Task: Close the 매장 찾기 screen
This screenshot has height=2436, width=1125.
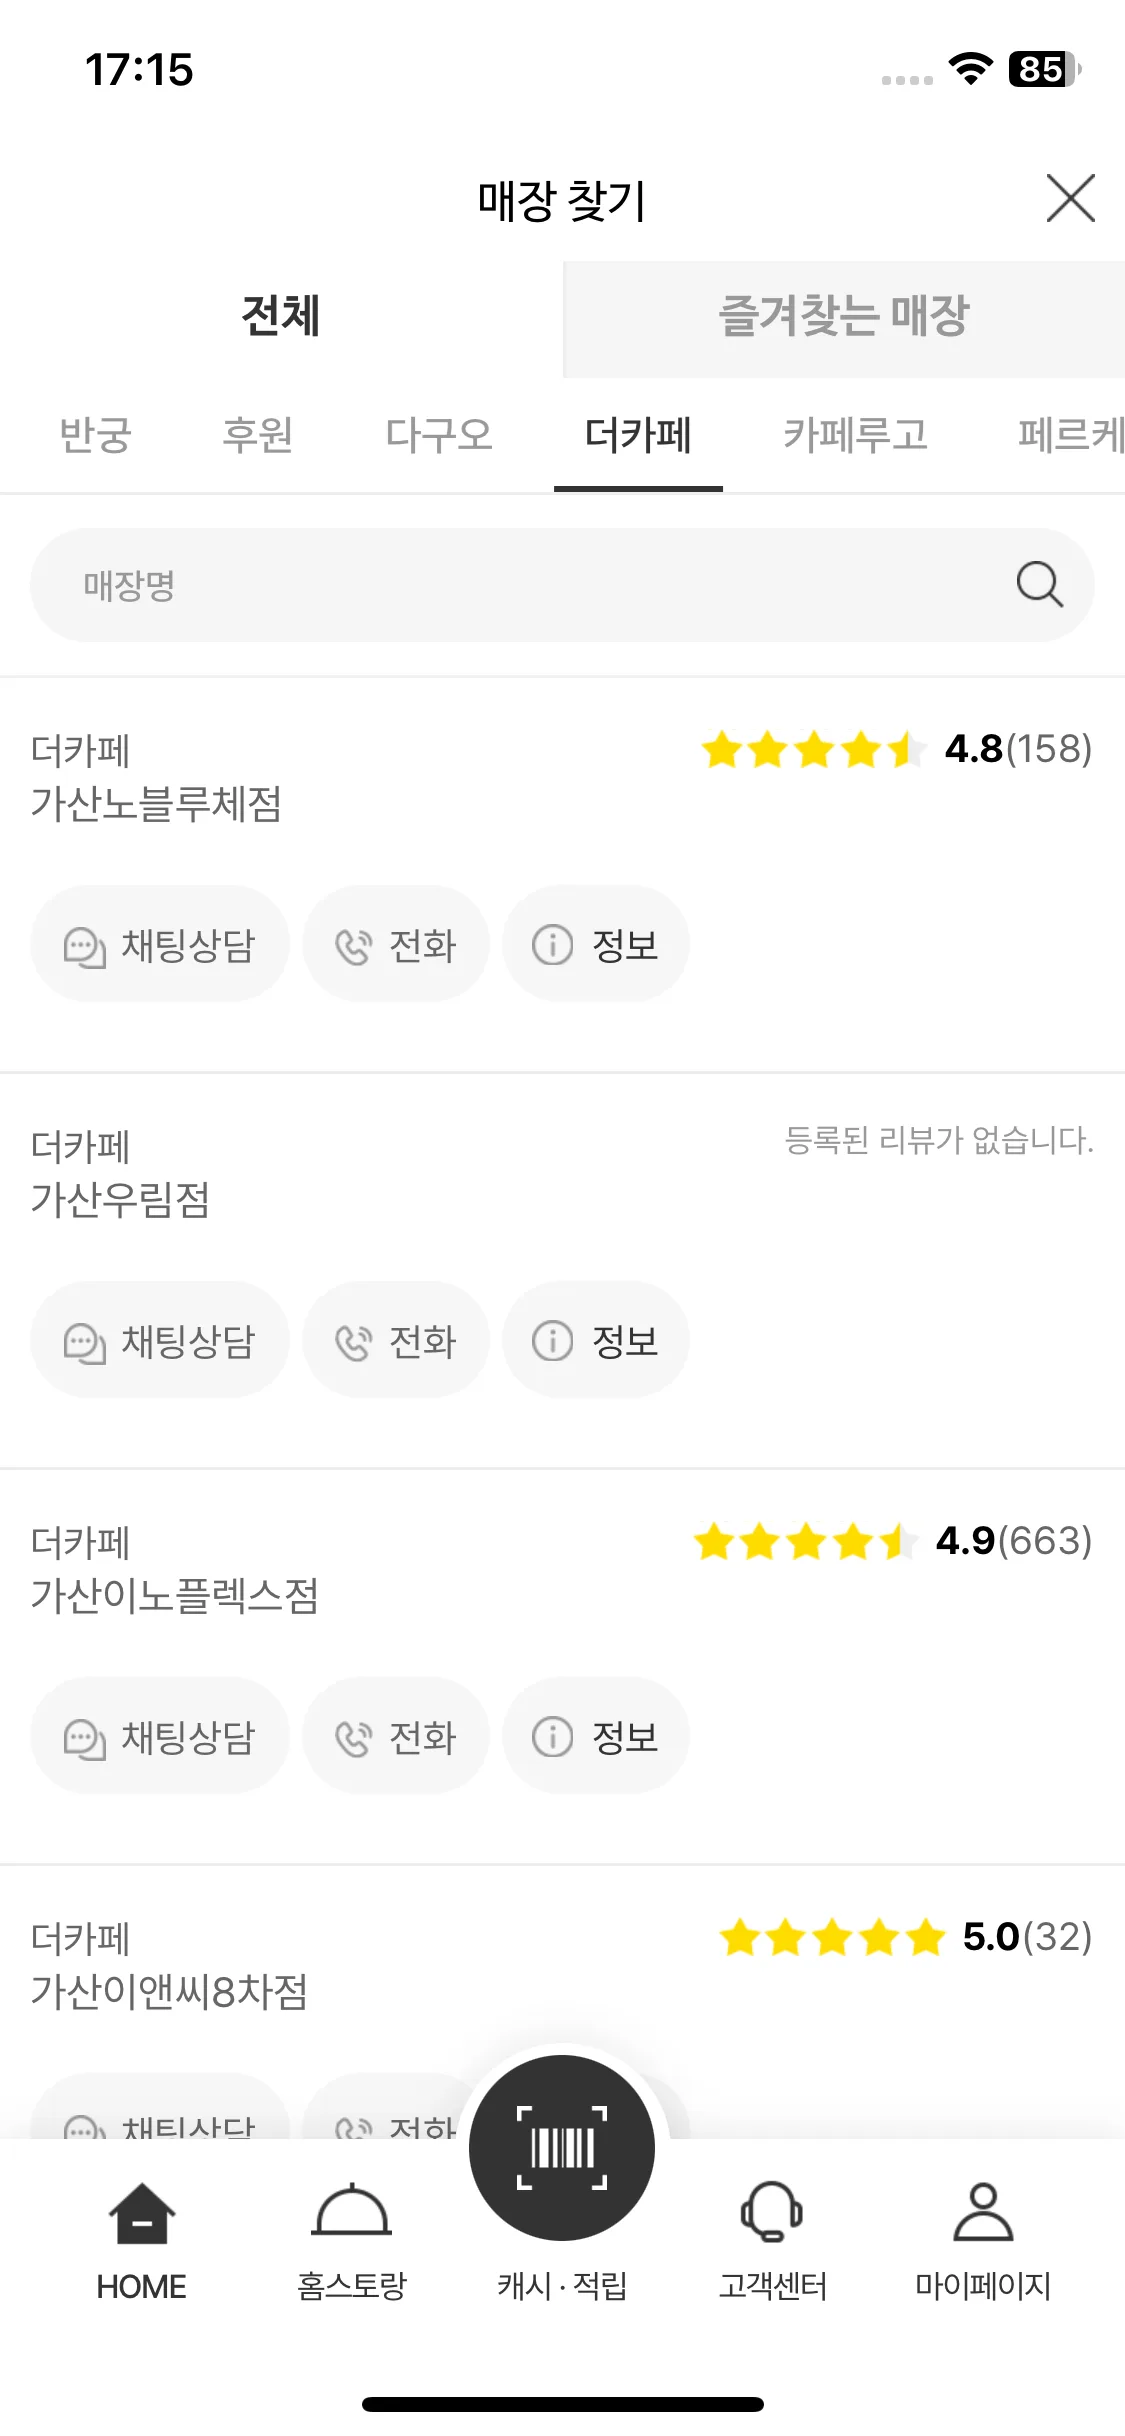Action: [1070, 198]
